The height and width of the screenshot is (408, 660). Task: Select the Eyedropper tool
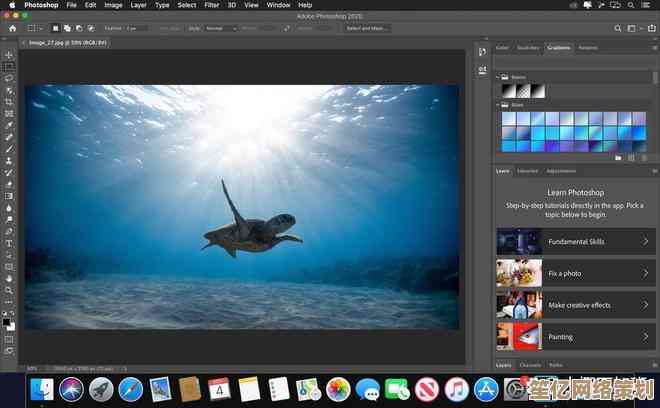(x=9, y=125)
